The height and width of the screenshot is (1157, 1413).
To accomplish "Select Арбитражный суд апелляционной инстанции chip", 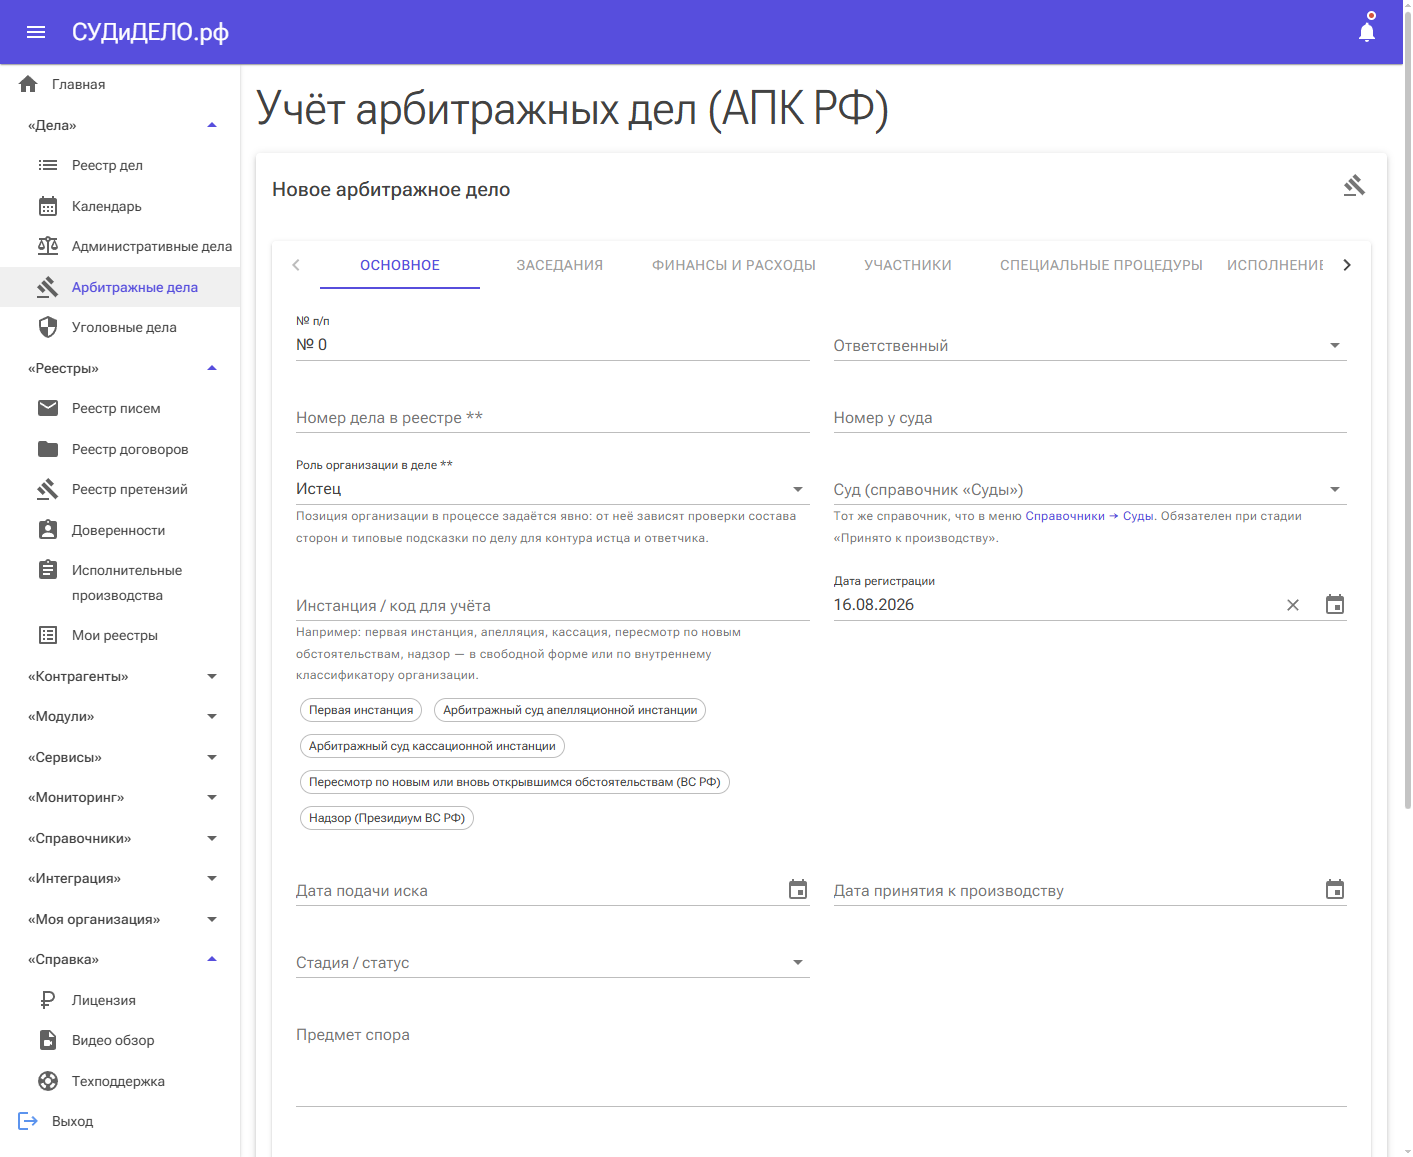I will (570, 710).
